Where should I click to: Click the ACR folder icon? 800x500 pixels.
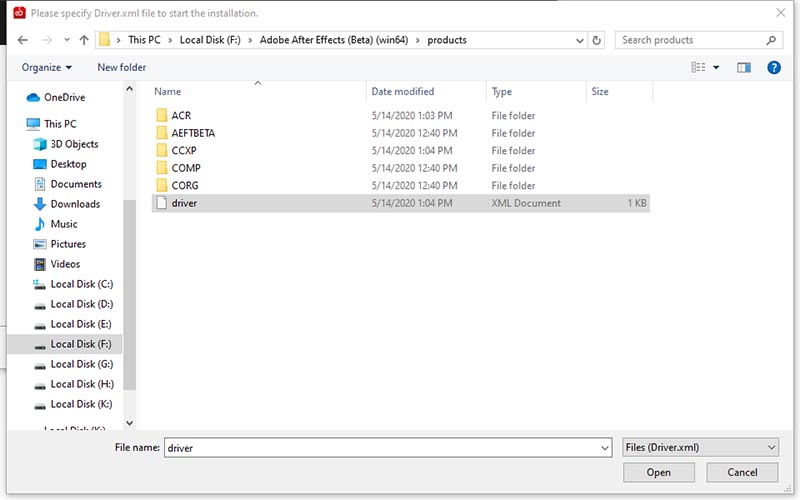[162, 115]
